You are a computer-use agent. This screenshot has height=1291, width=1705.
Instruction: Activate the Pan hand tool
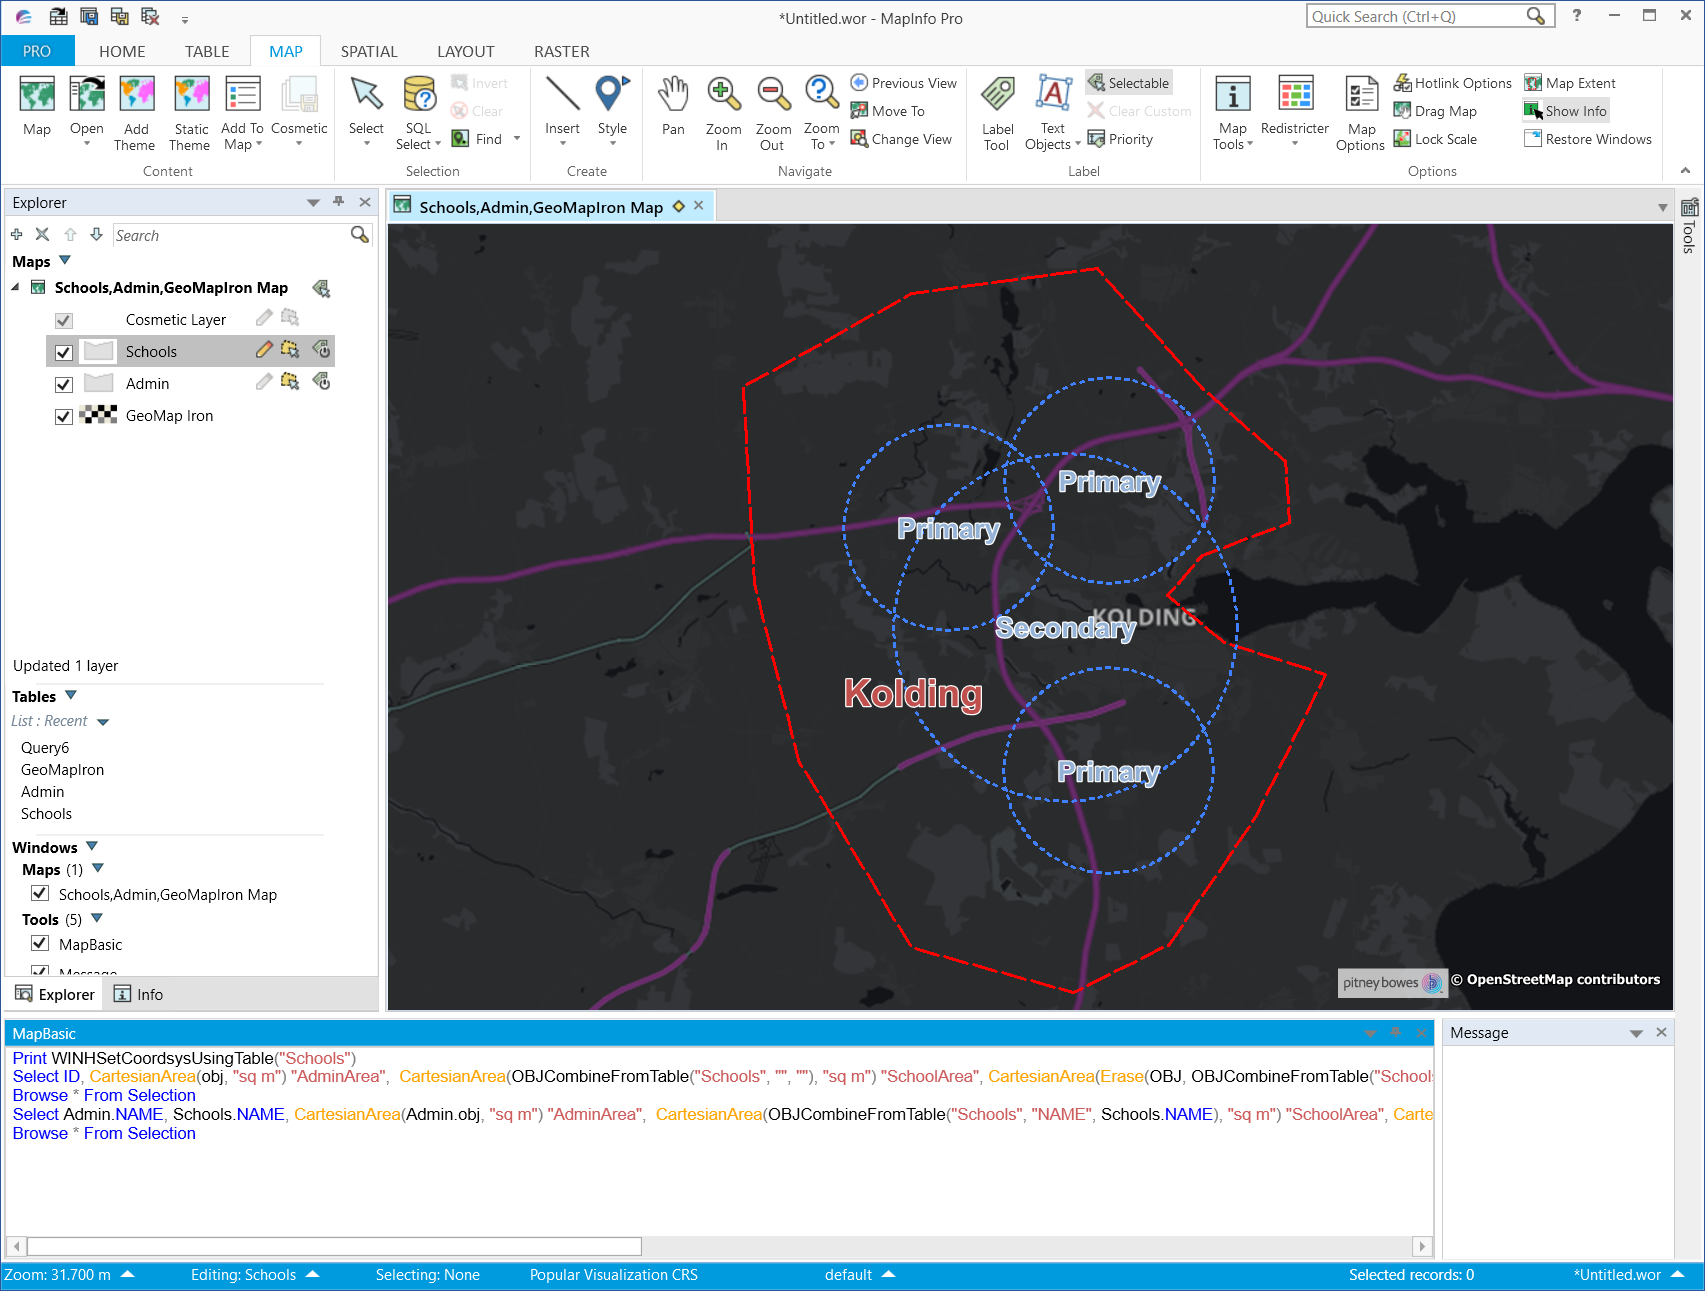pos(673,94)
